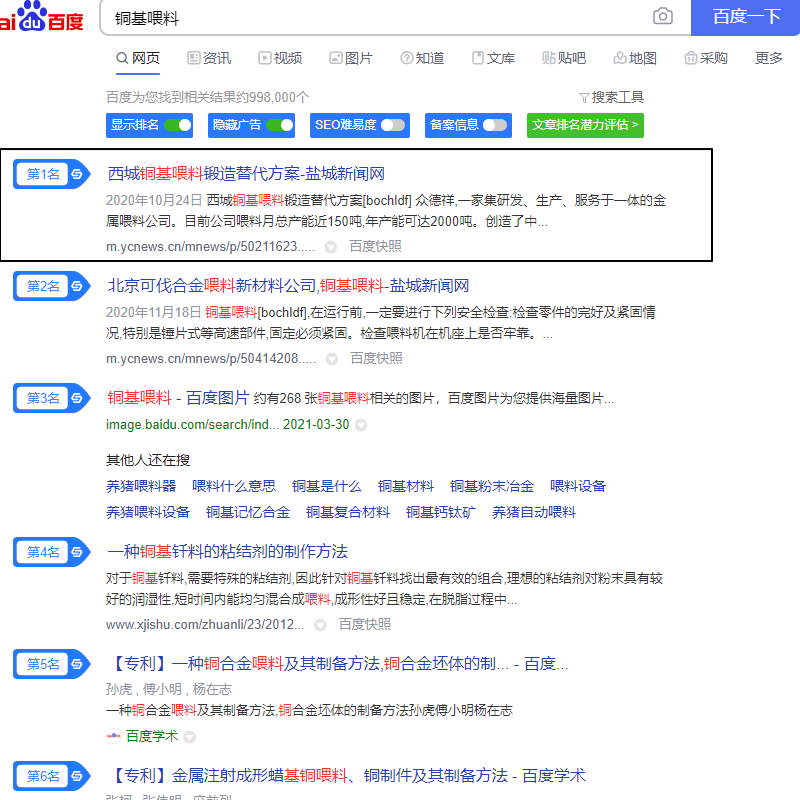This screenshot has height=800, width=800.
Task: Open patent result 金属注射成形蜡基铜喂料
Action: [x=346, y=776]
